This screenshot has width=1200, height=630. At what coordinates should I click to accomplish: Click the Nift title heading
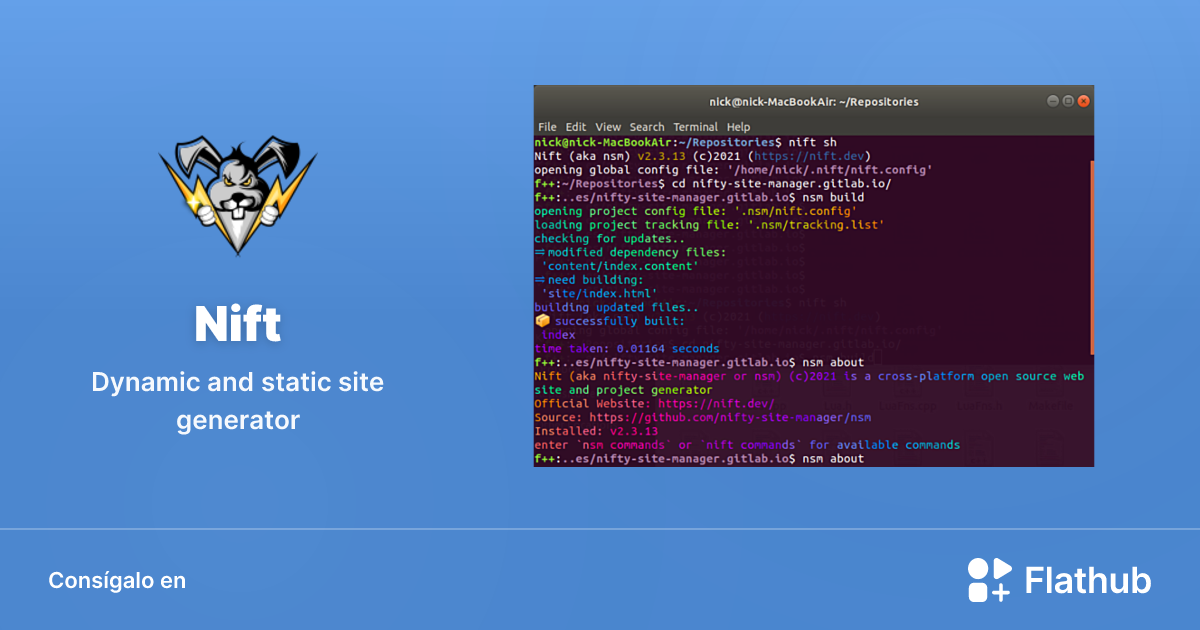tap(237, 322)
